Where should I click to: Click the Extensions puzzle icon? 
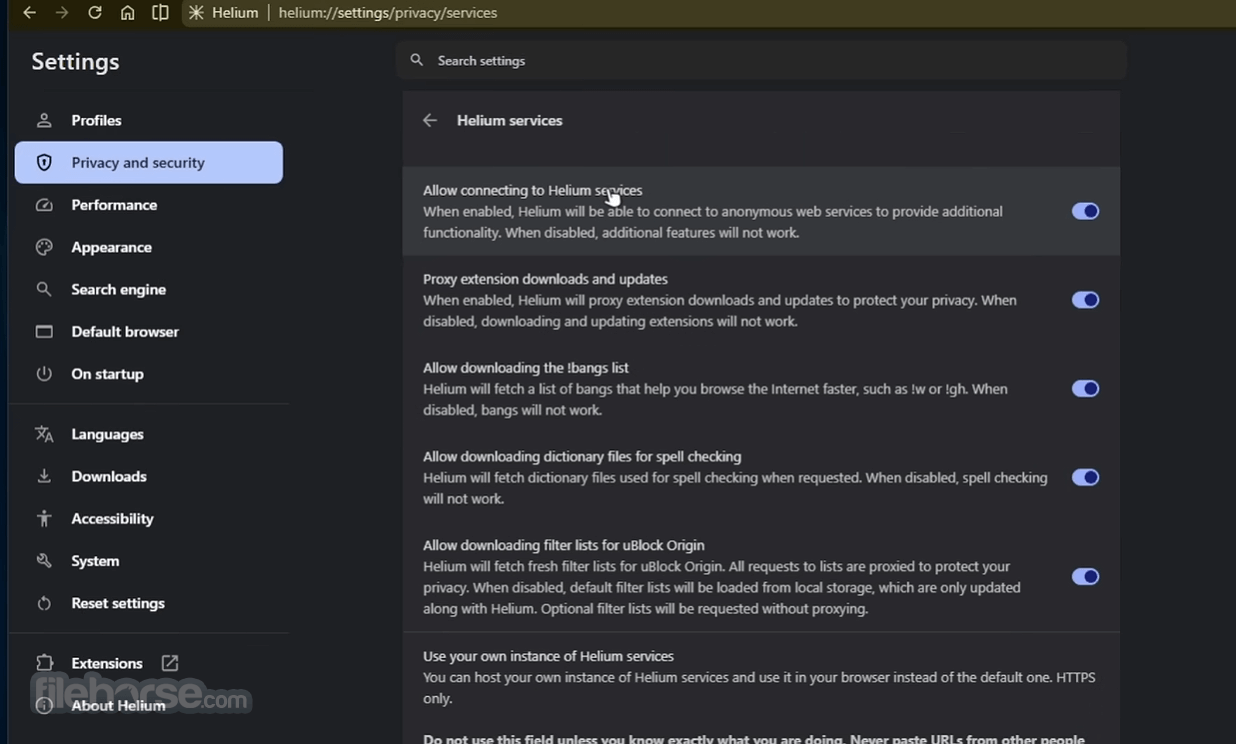pos(44,663)
